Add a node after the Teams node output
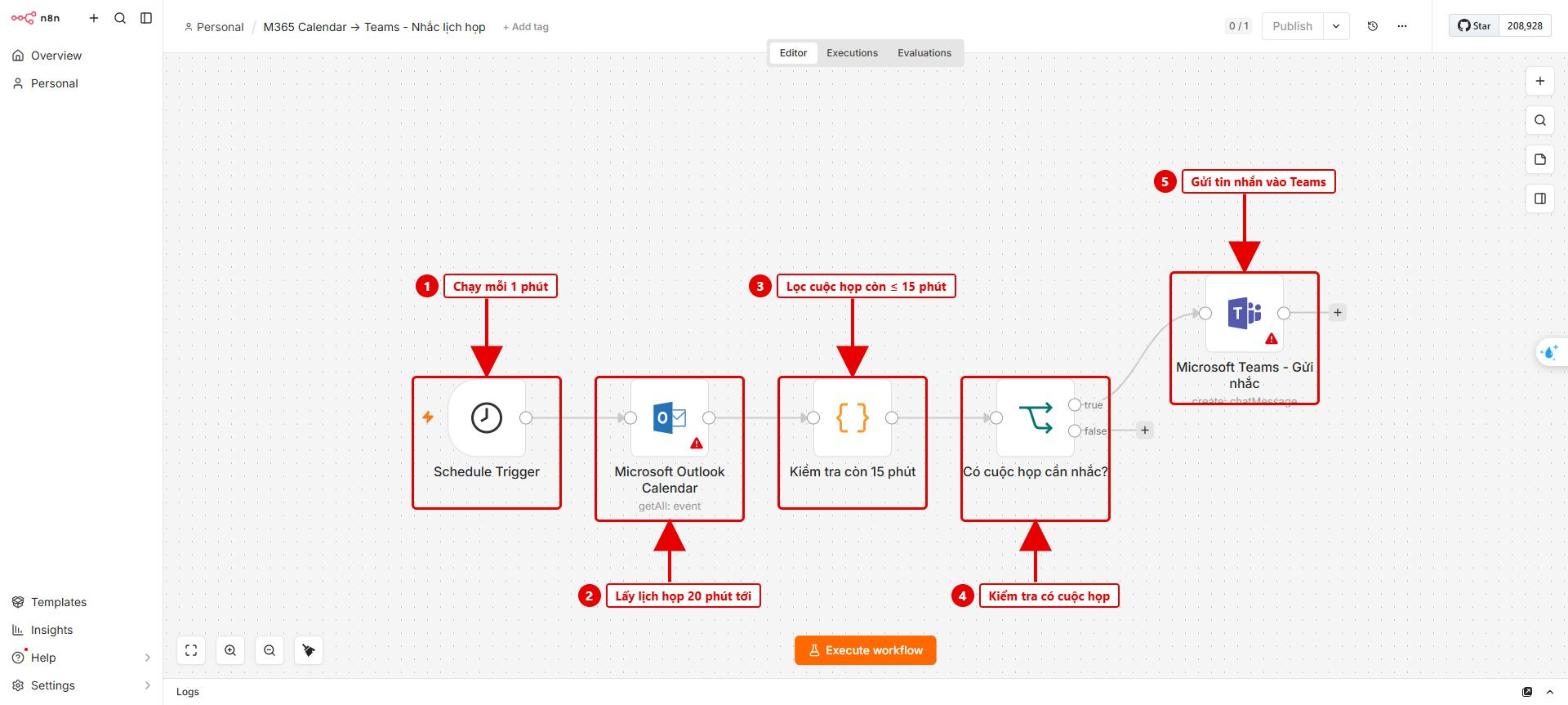Screen dimensions: 1568x705 [x=1338, y=313]
